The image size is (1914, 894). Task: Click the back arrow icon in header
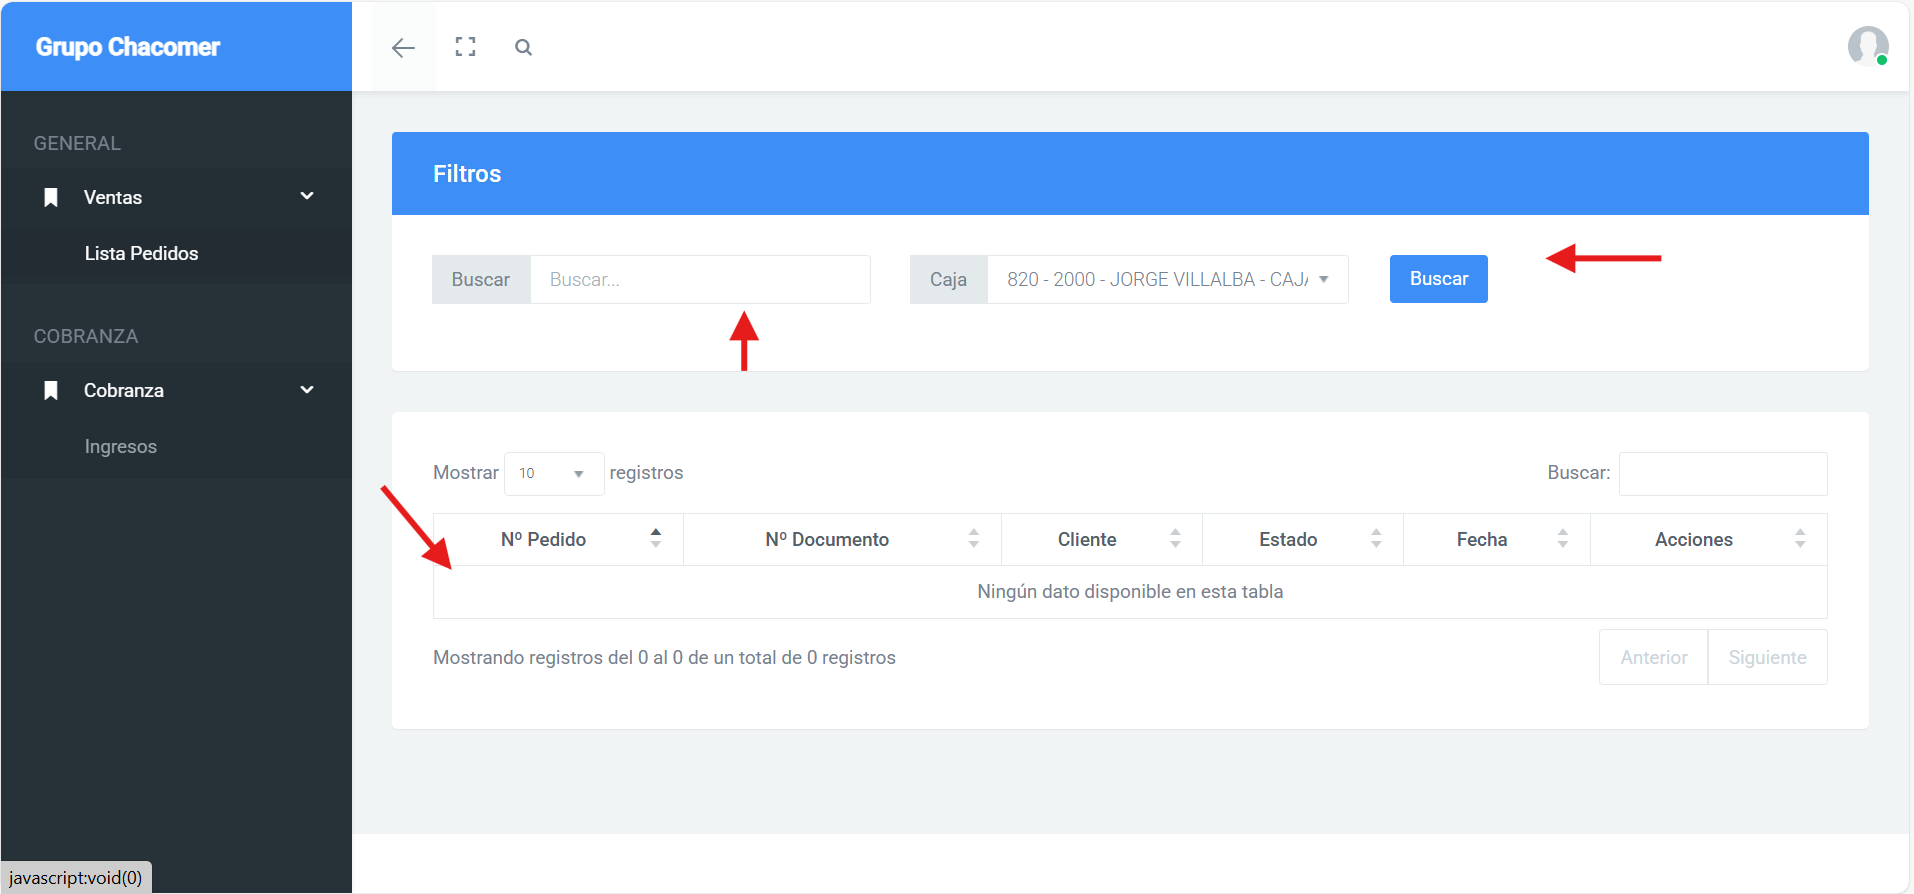[x=403, y=48]
